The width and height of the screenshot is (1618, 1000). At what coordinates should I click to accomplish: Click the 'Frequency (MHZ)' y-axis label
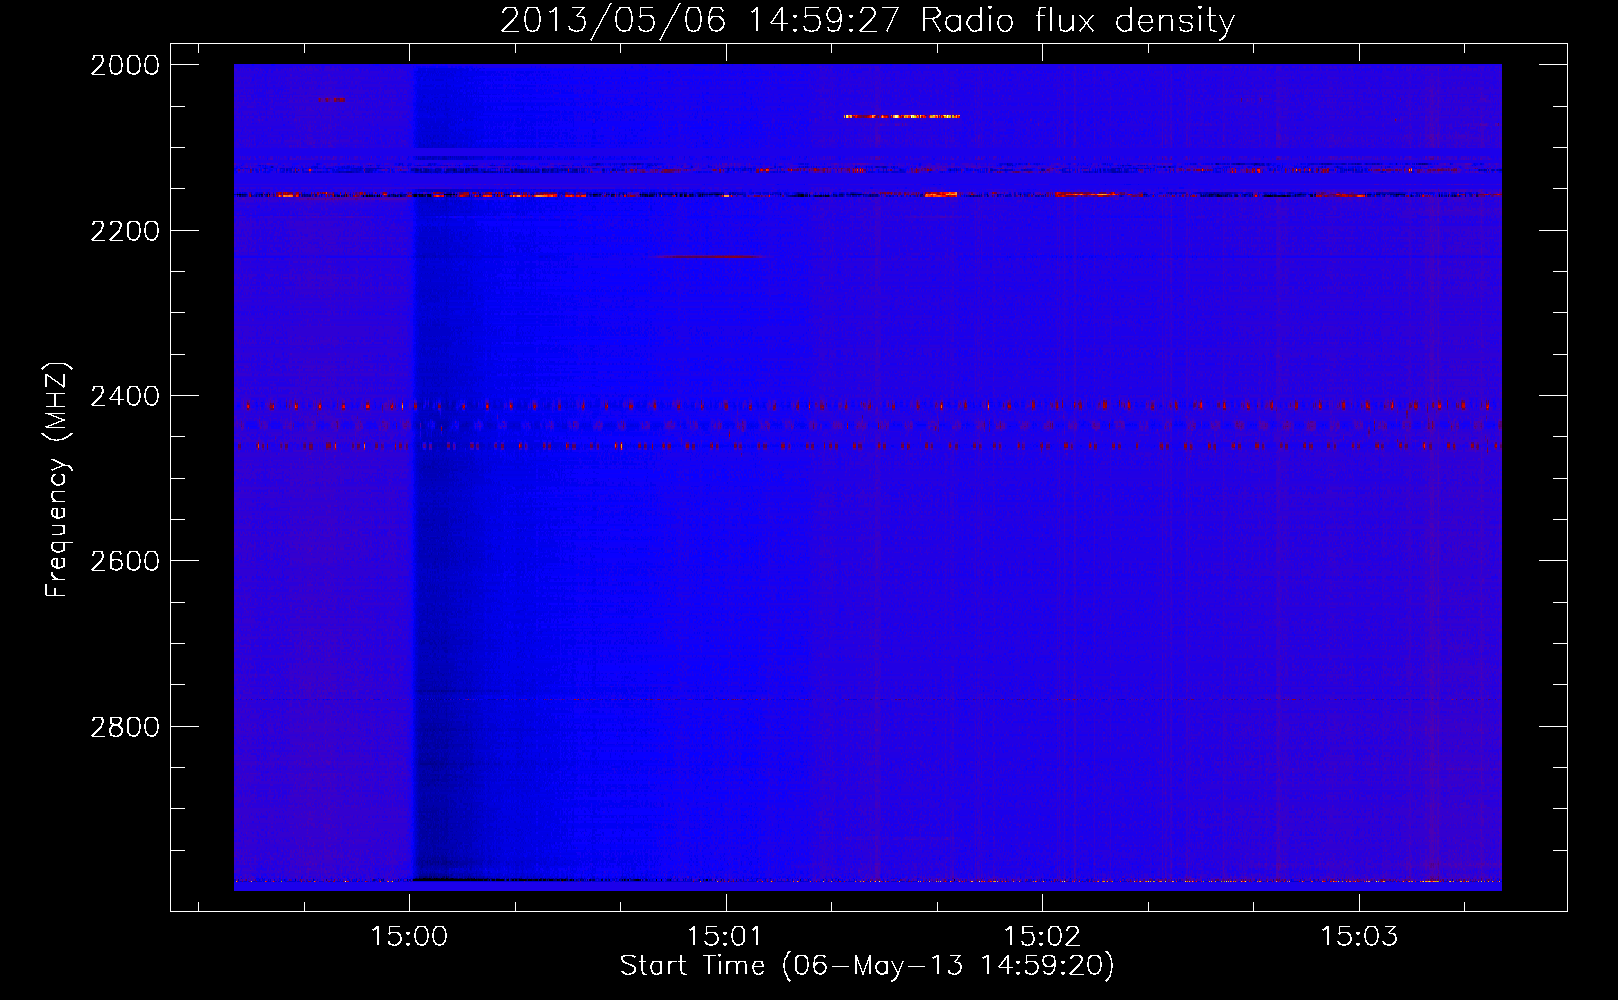pyautogui.click(x=57, y=479)
